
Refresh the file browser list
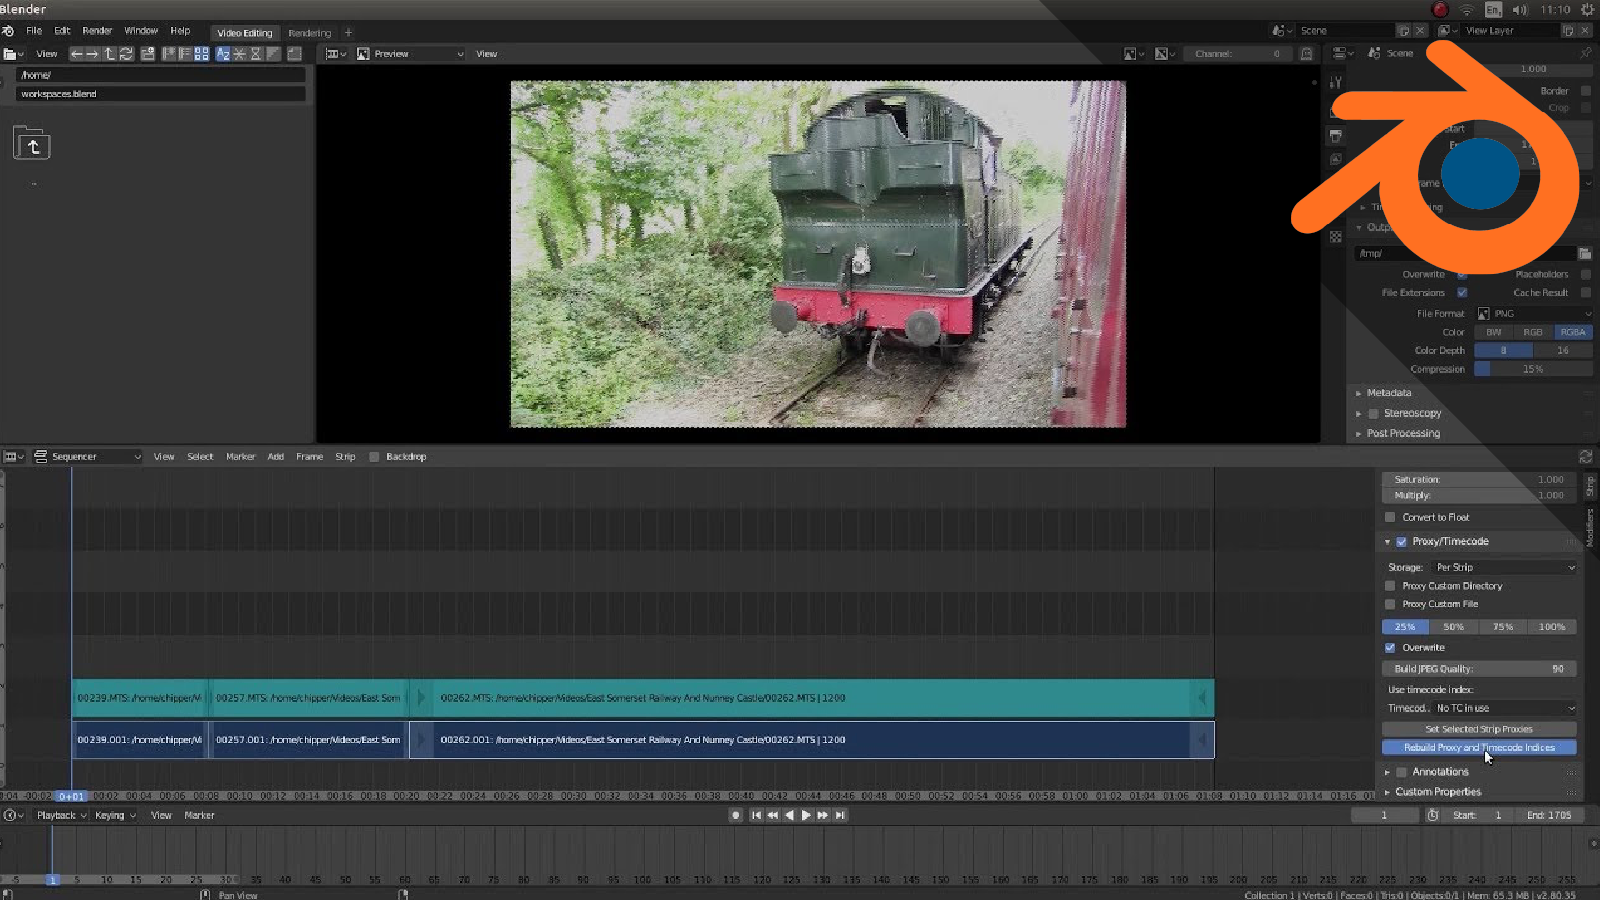[x=127, y=54]
